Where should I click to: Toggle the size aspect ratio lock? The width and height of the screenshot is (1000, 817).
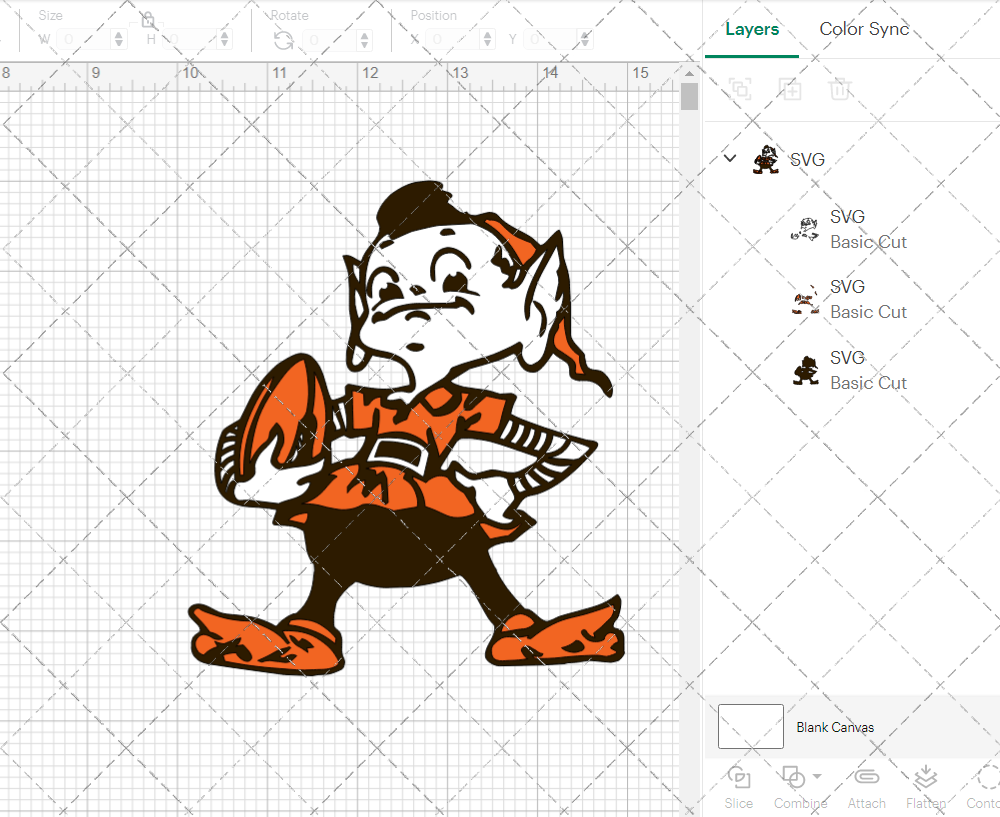[147, 20]
